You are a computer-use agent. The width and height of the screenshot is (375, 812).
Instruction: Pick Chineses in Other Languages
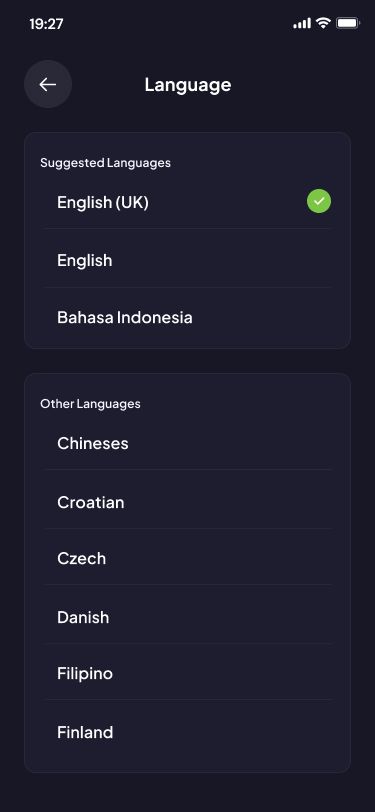pos(188,443)
